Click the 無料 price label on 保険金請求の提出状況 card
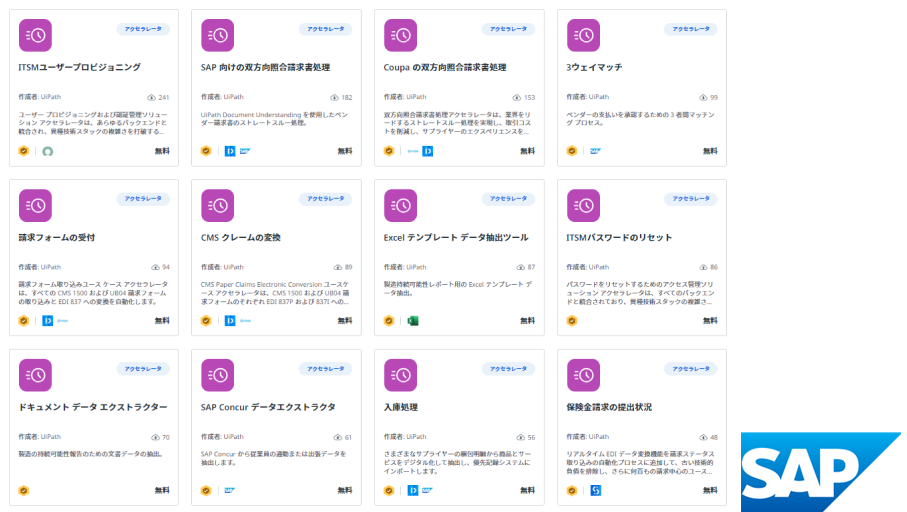907x512 pixels. point(710,490)
